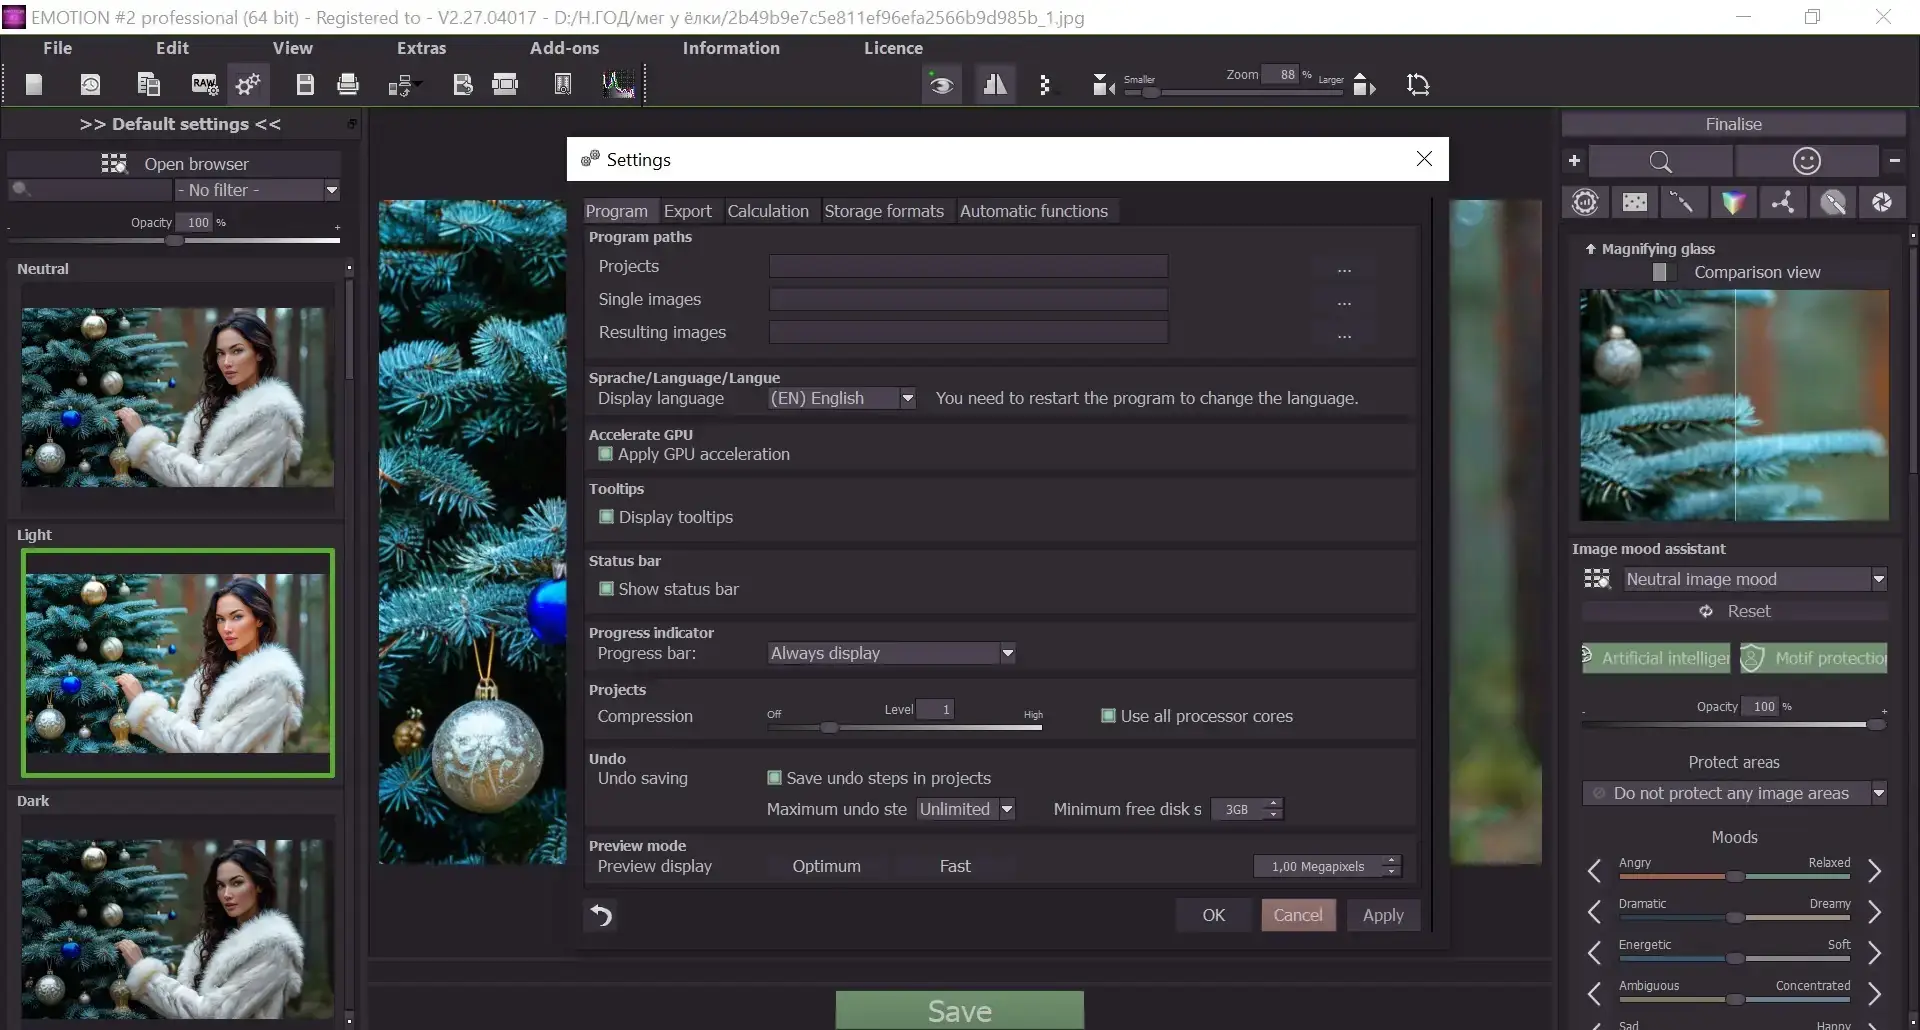This screenshot has width=1920, height=1030.
Task: Click the printer toolbar icon
Action: coord(348,85)
